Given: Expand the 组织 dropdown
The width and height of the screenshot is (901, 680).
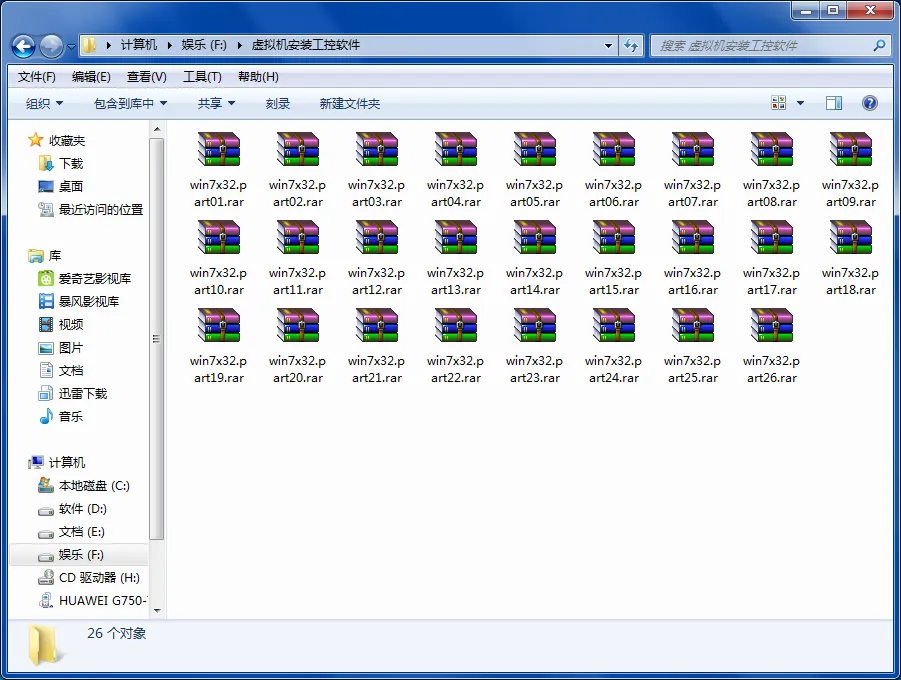Looking at the screenshot, I should coord(44,103).
